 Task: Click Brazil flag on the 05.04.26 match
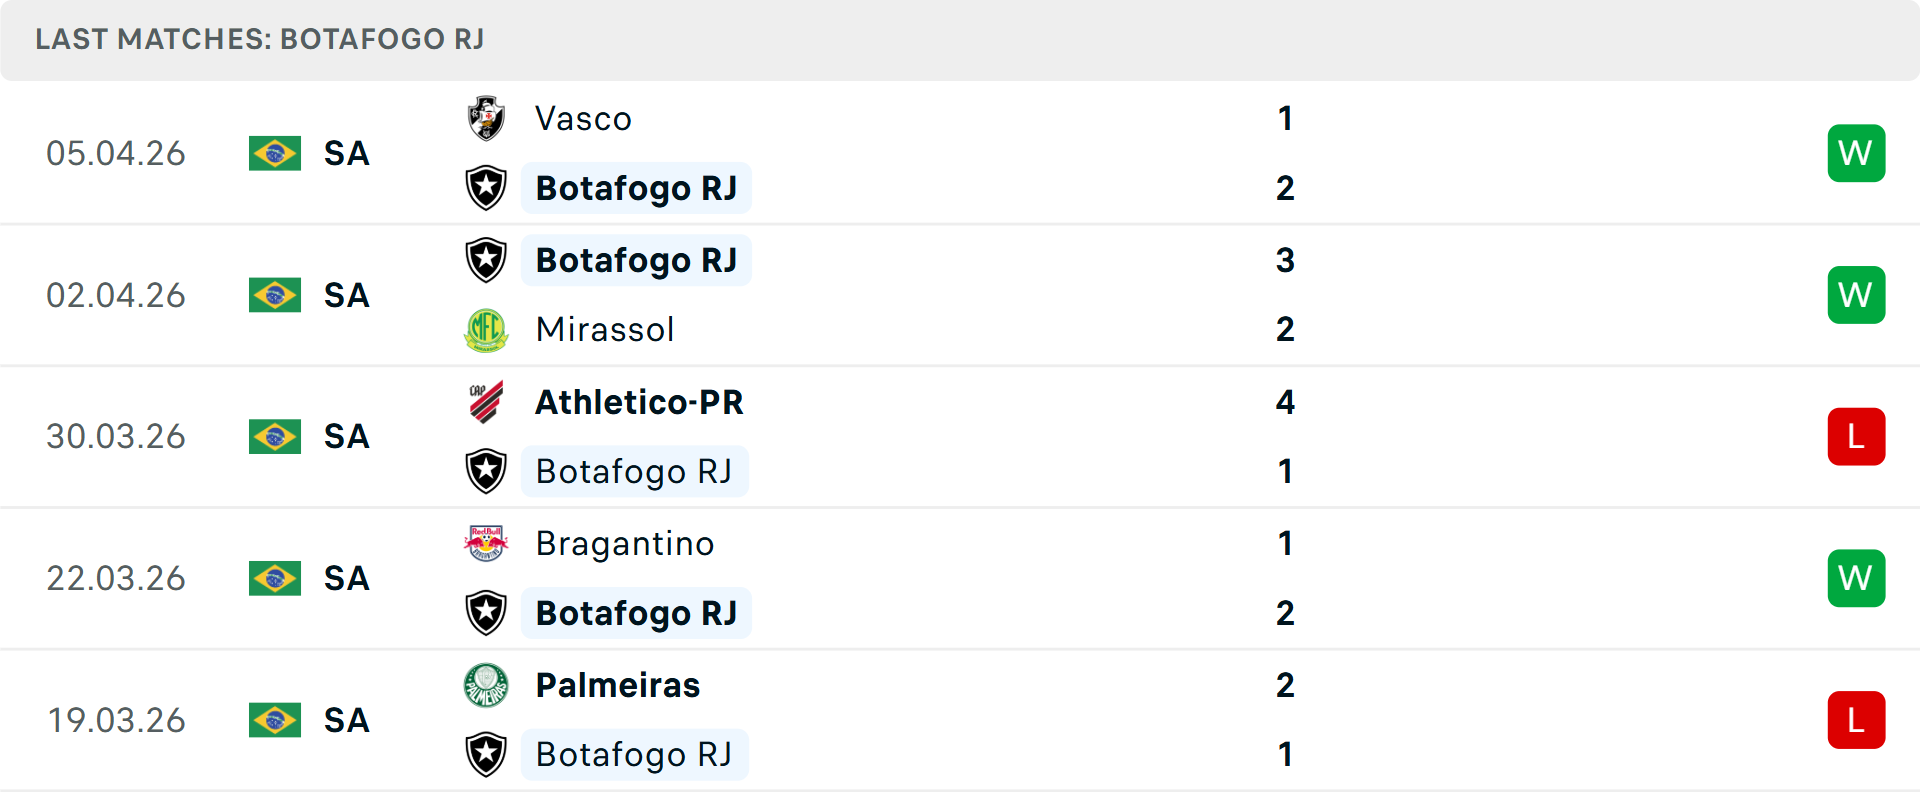pyautogui.click(x=275, y=153)
